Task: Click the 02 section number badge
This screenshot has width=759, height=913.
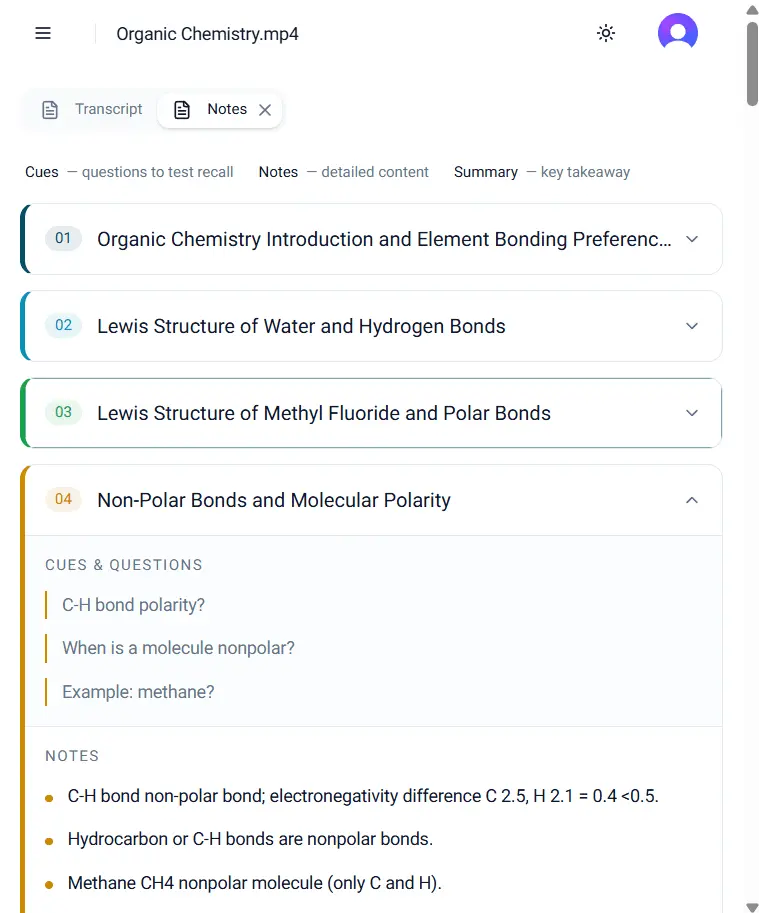Action: (63, 325)
